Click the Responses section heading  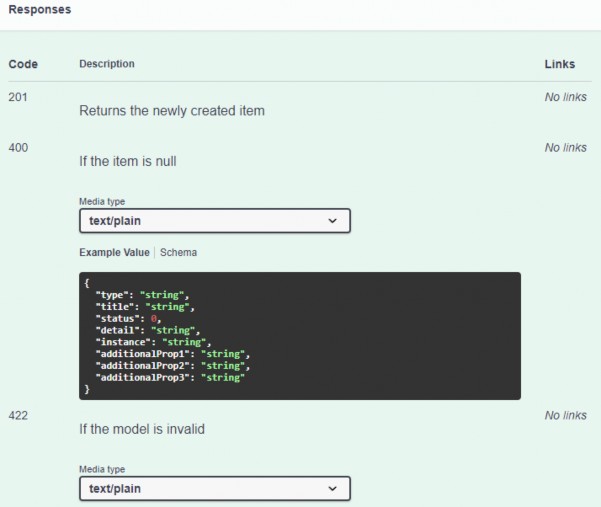[40, 10]
